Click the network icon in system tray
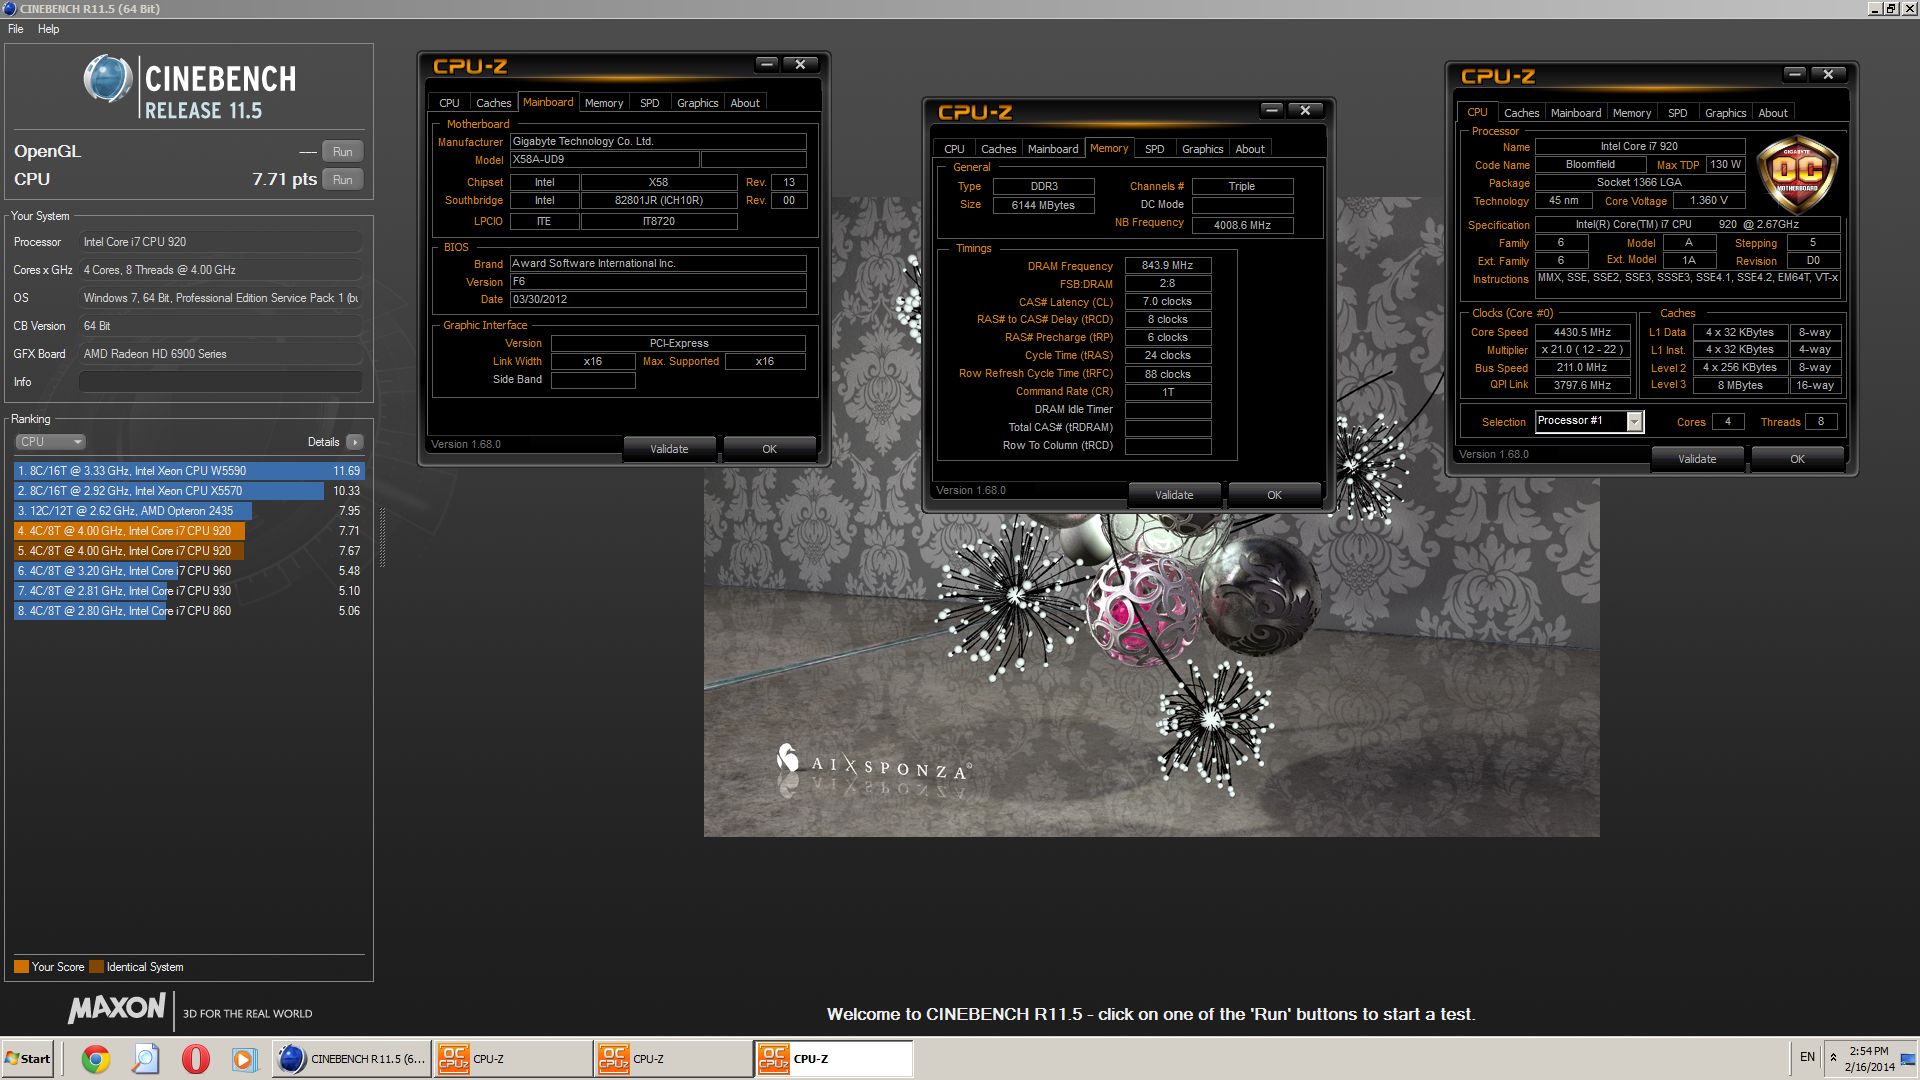Viewport: 1920px width, 1080px height. pos(1907,1059)
